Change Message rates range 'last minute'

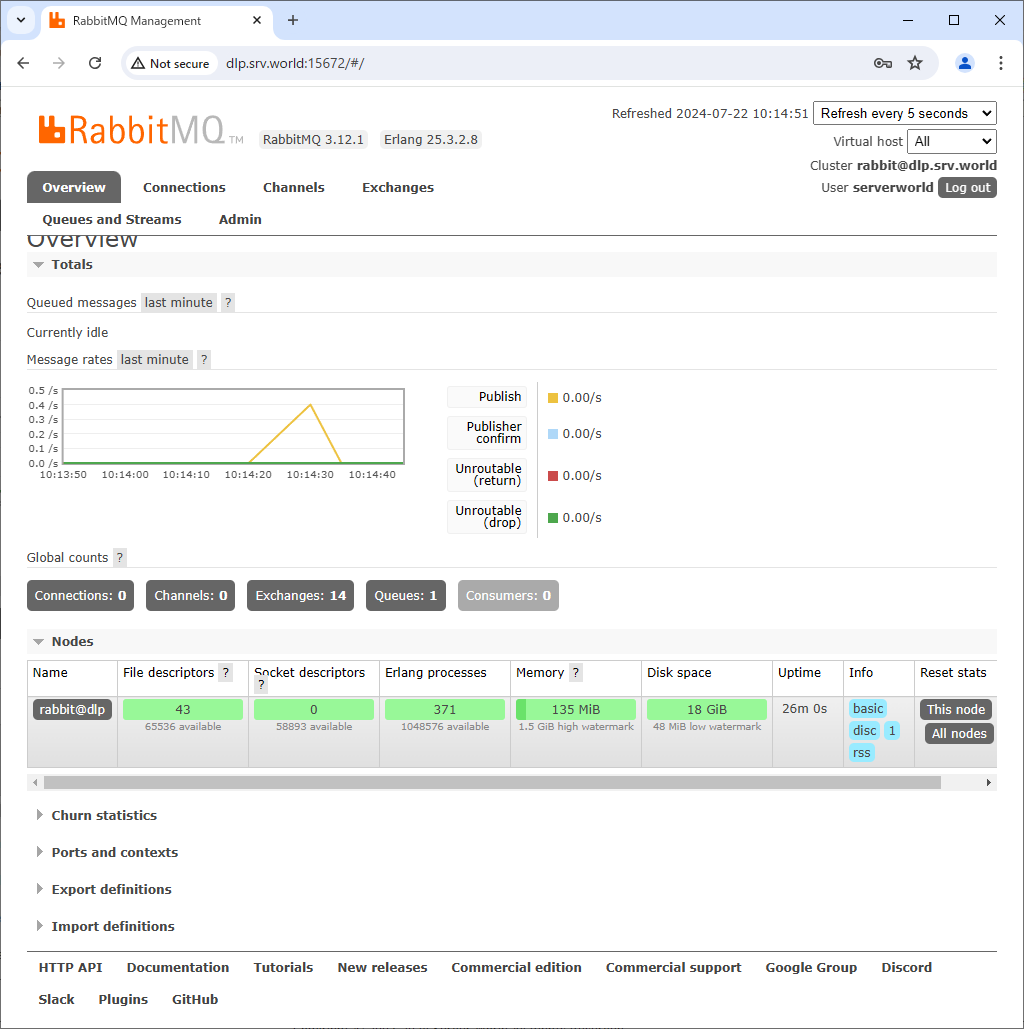[x=154, y=360]
